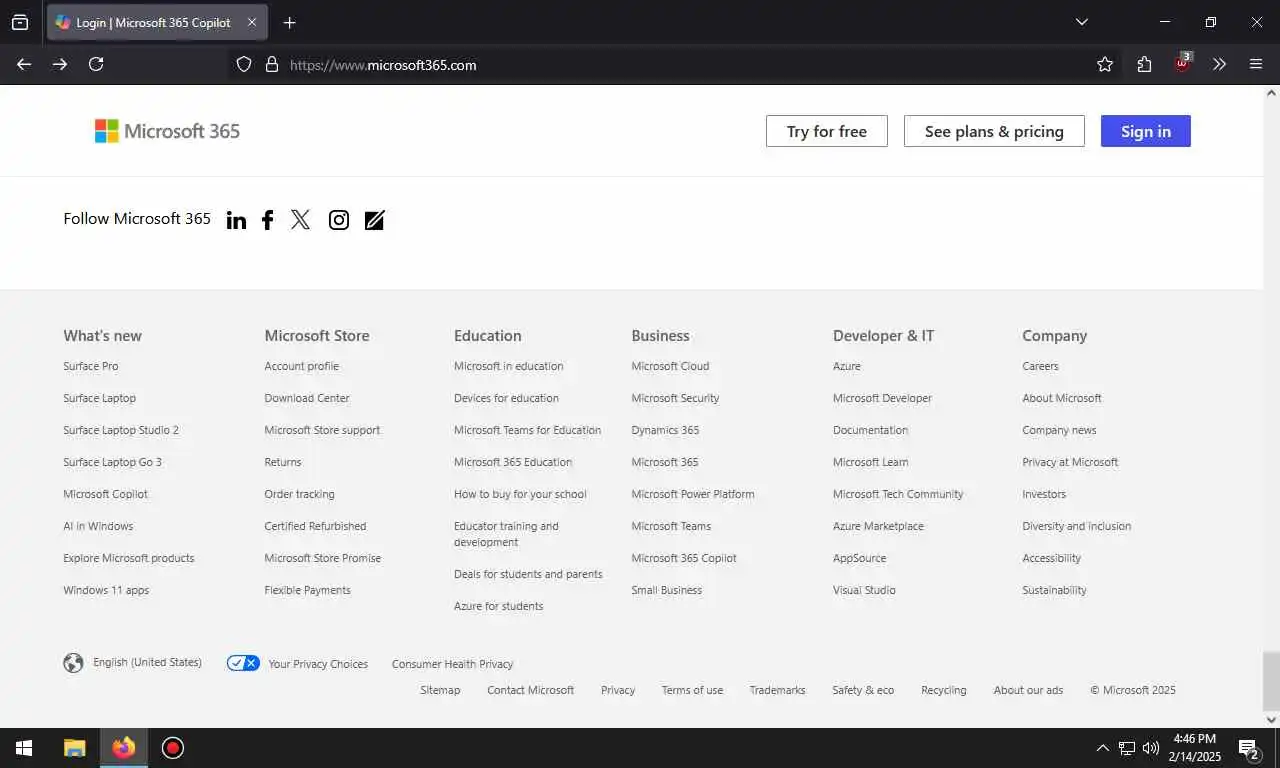The width and height of the screenshot is (1280, 768).
Task: Open a new browser tab
Action: click(x=289, y=22)
